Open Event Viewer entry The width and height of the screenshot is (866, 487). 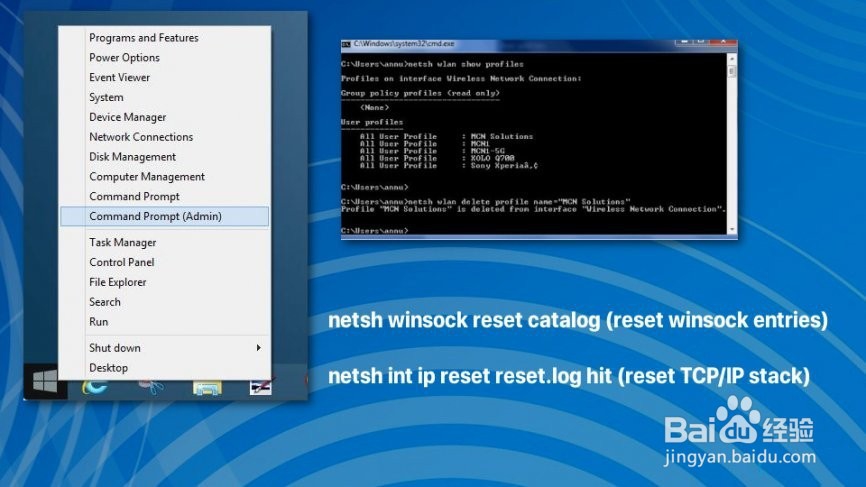click(x=165, y=77)
